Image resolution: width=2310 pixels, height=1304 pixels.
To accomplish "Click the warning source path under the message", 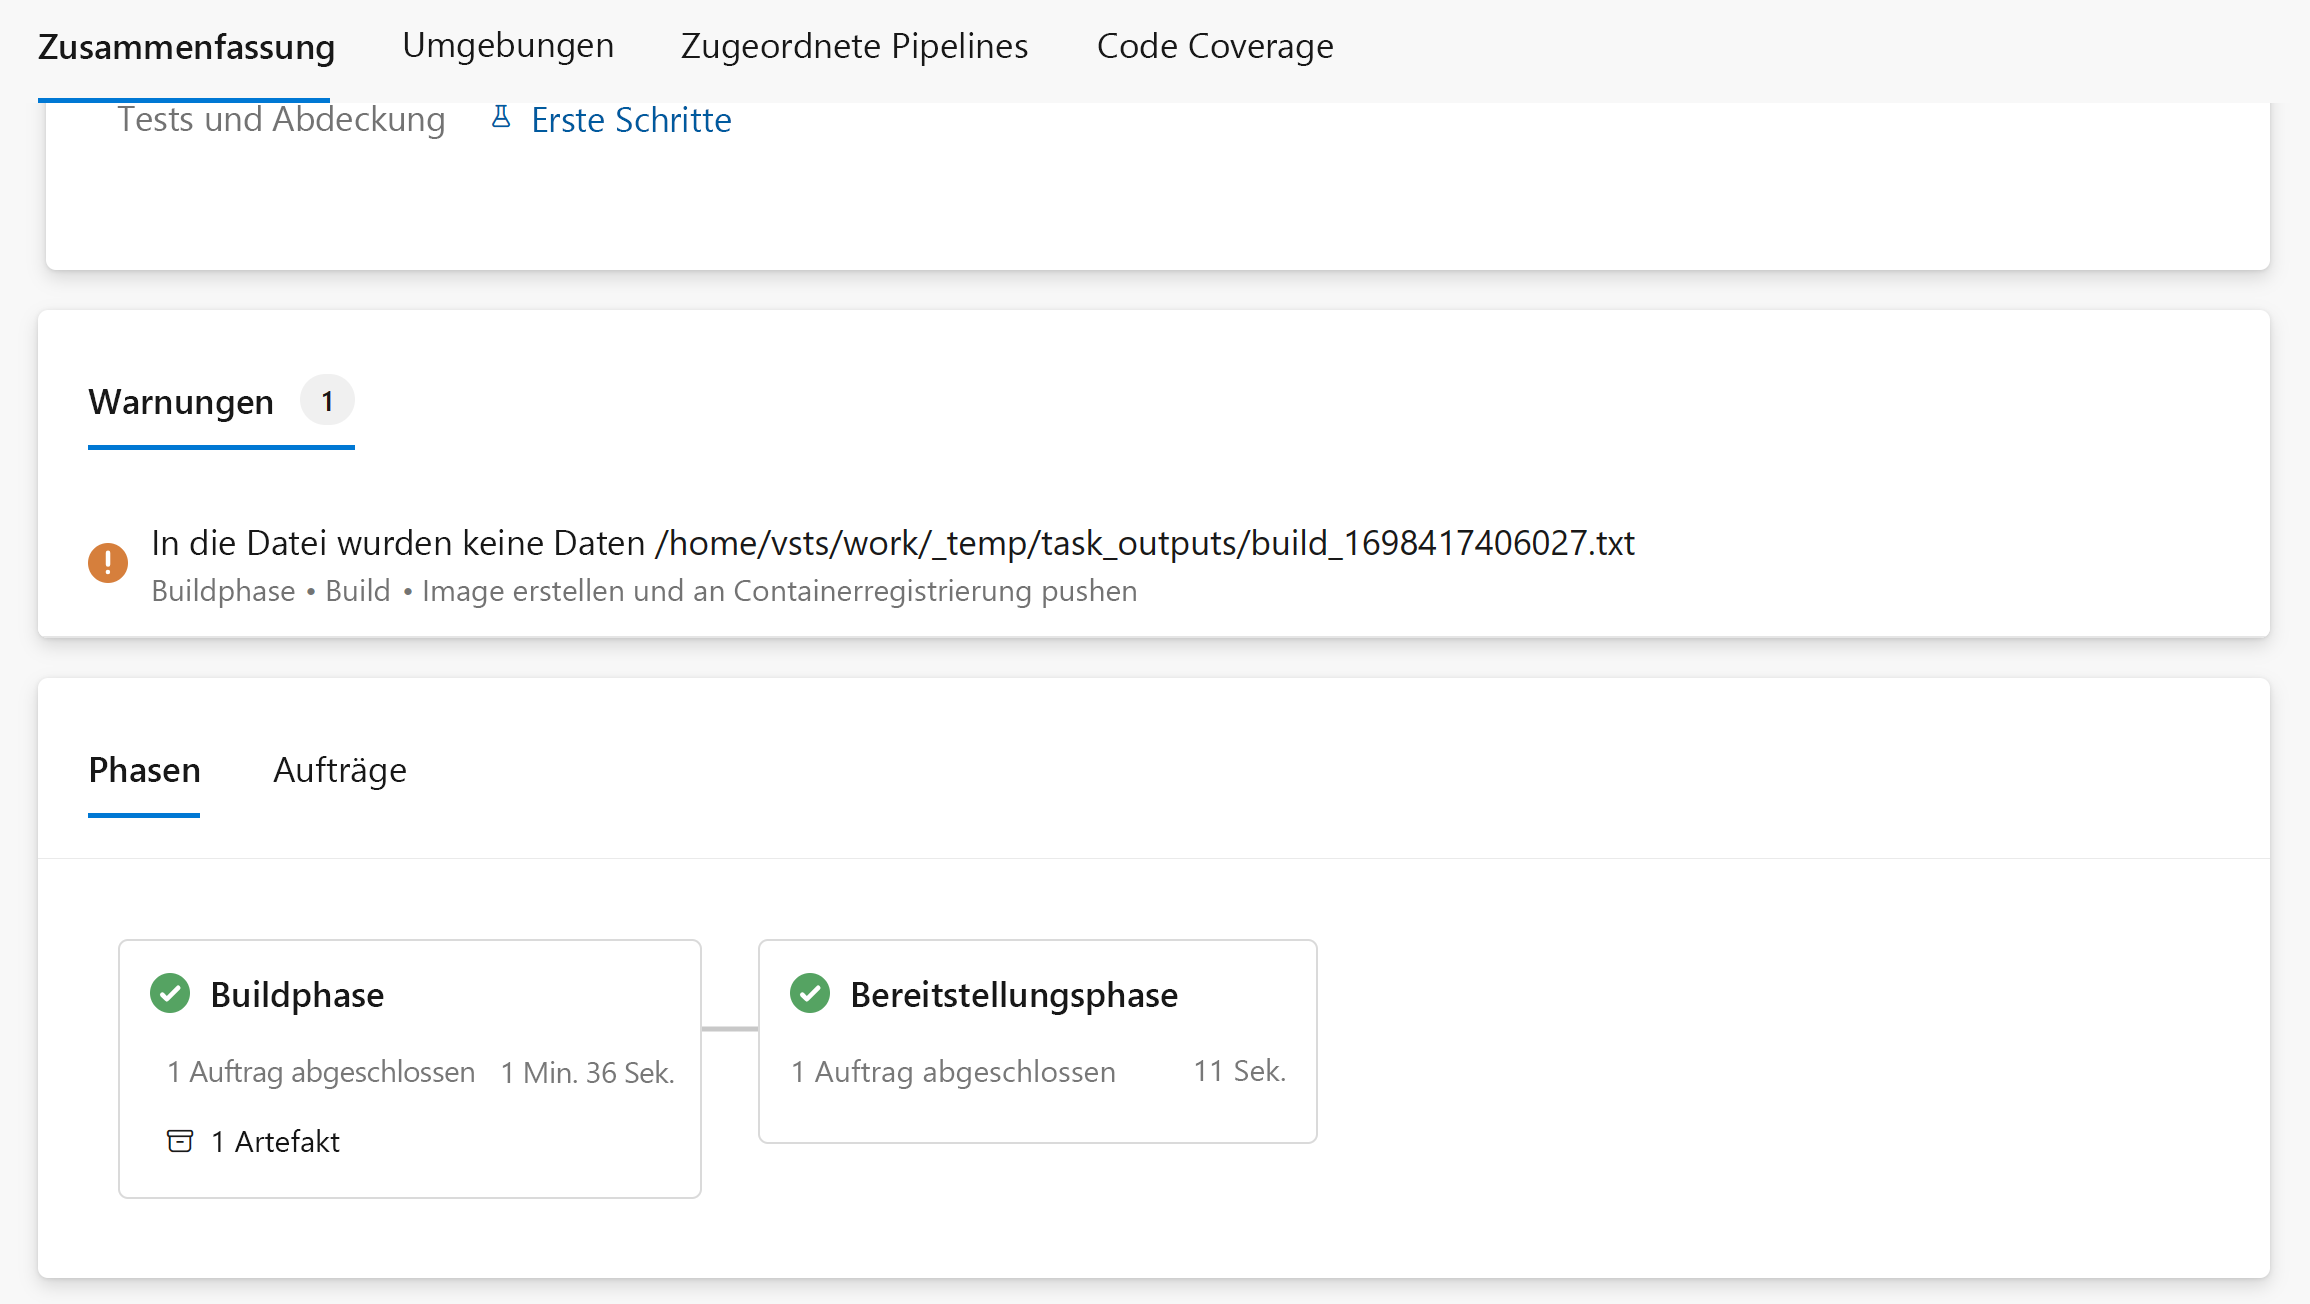I will [x=644, y=591].
